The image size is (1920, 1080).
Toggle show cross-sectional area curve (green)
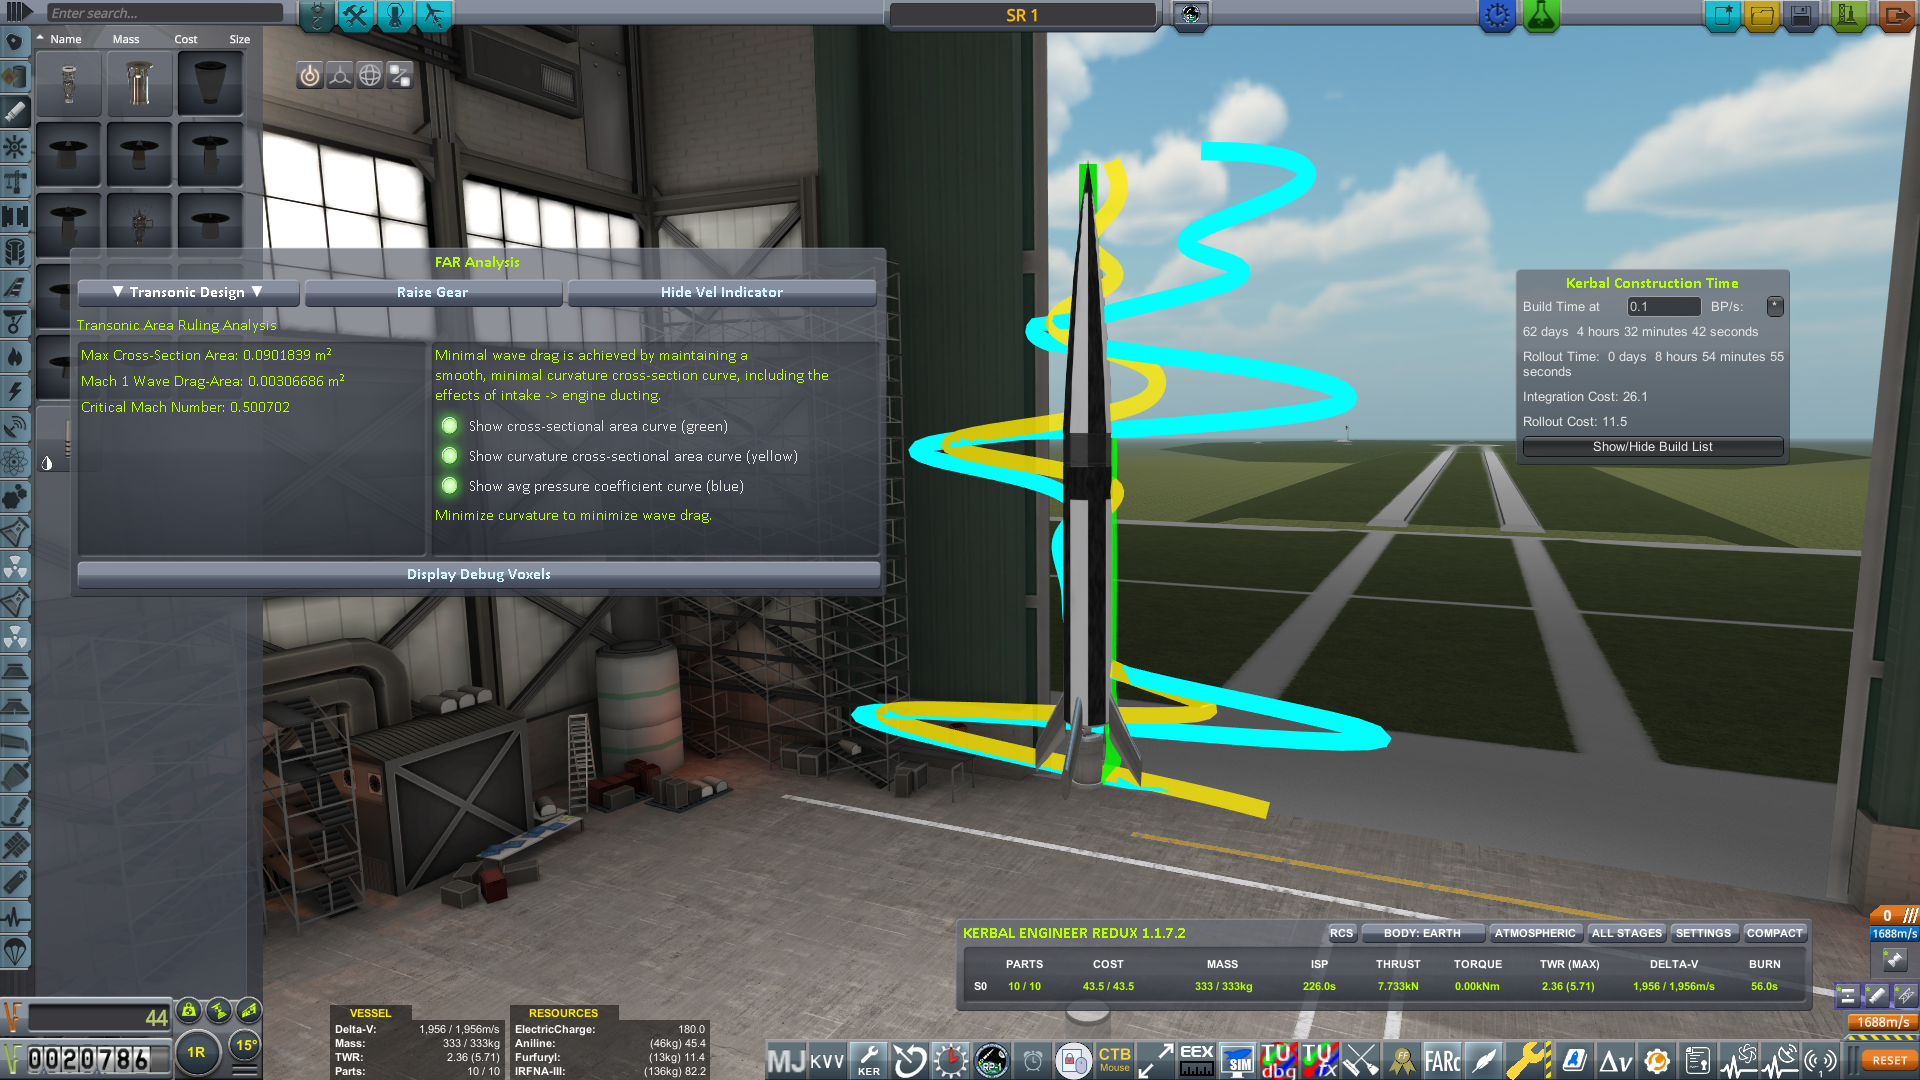point(450,426)
